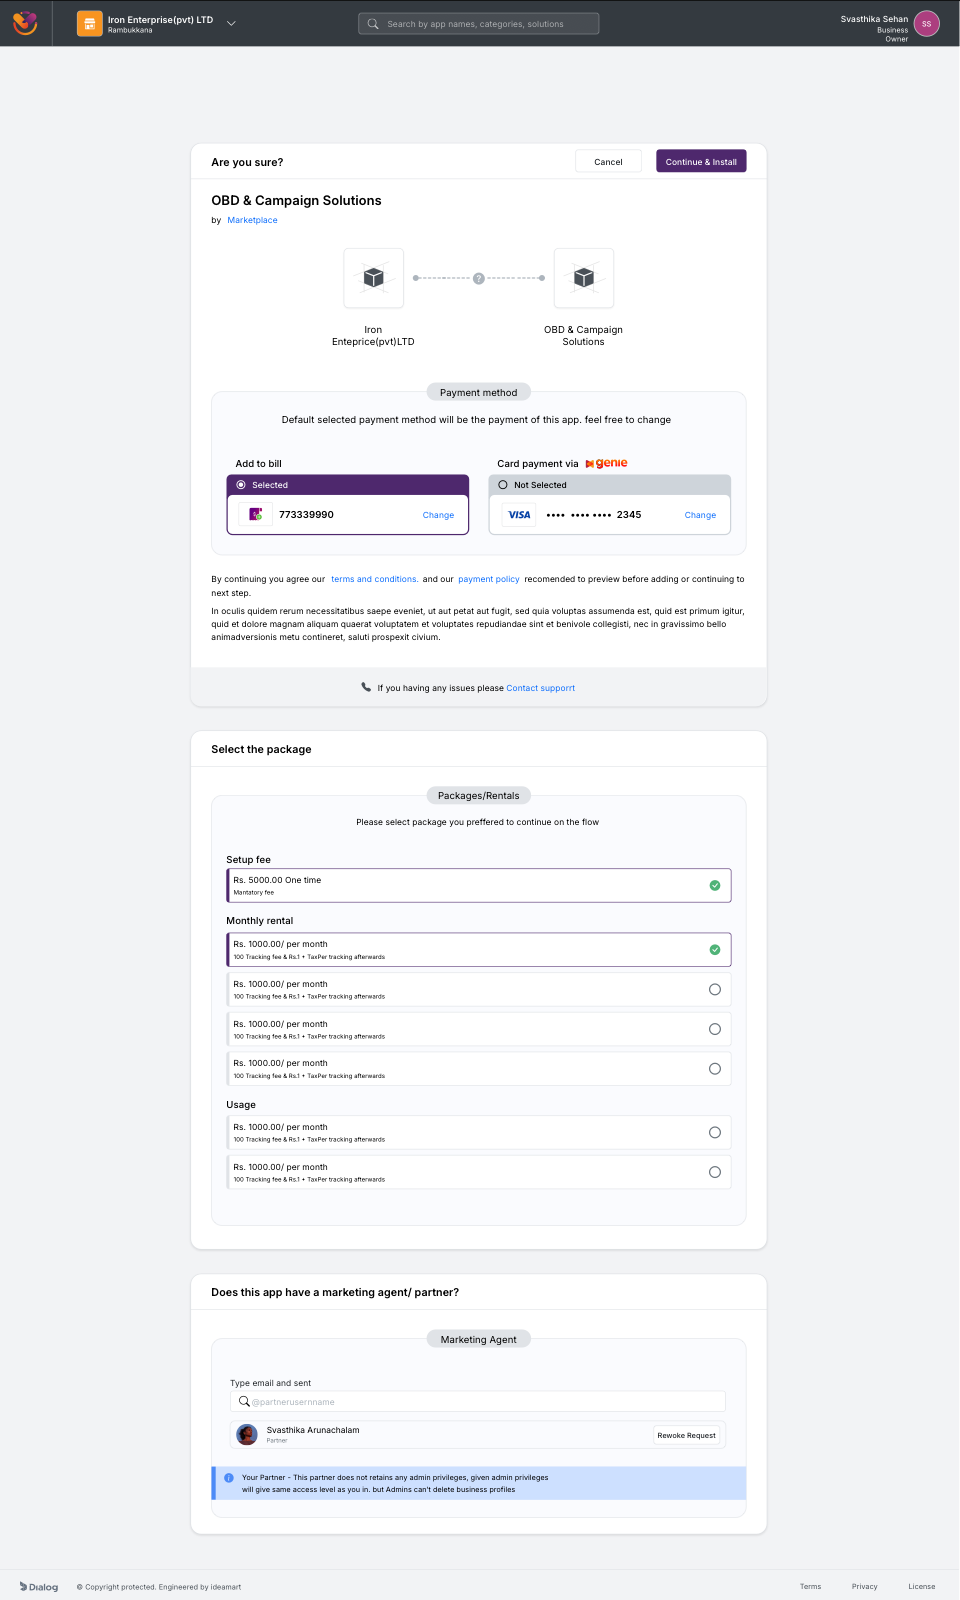Click the question mark connector icon

pos(479,278)
